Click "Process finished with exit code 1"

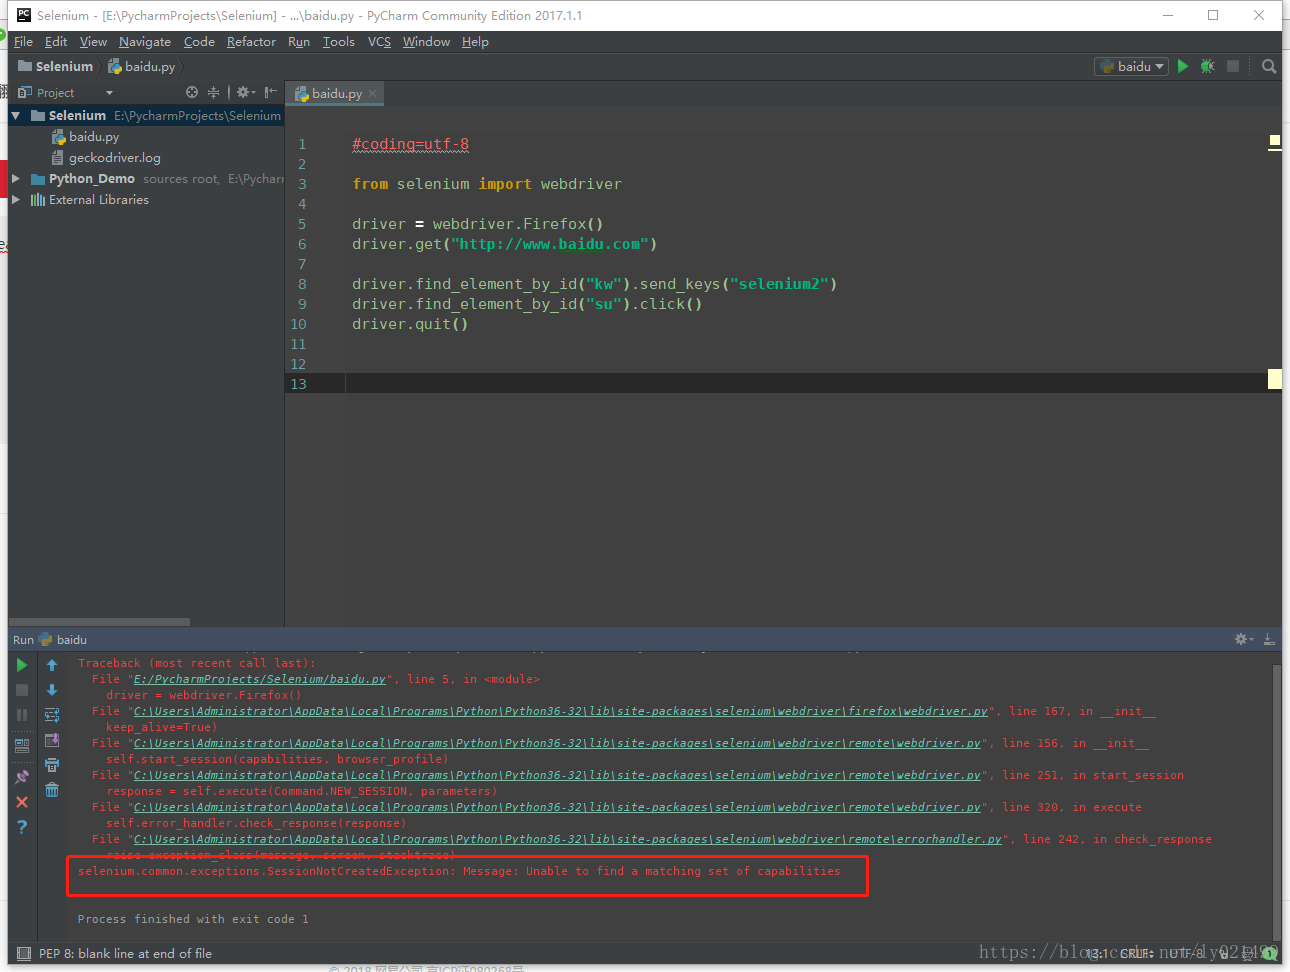click(193, 919)
